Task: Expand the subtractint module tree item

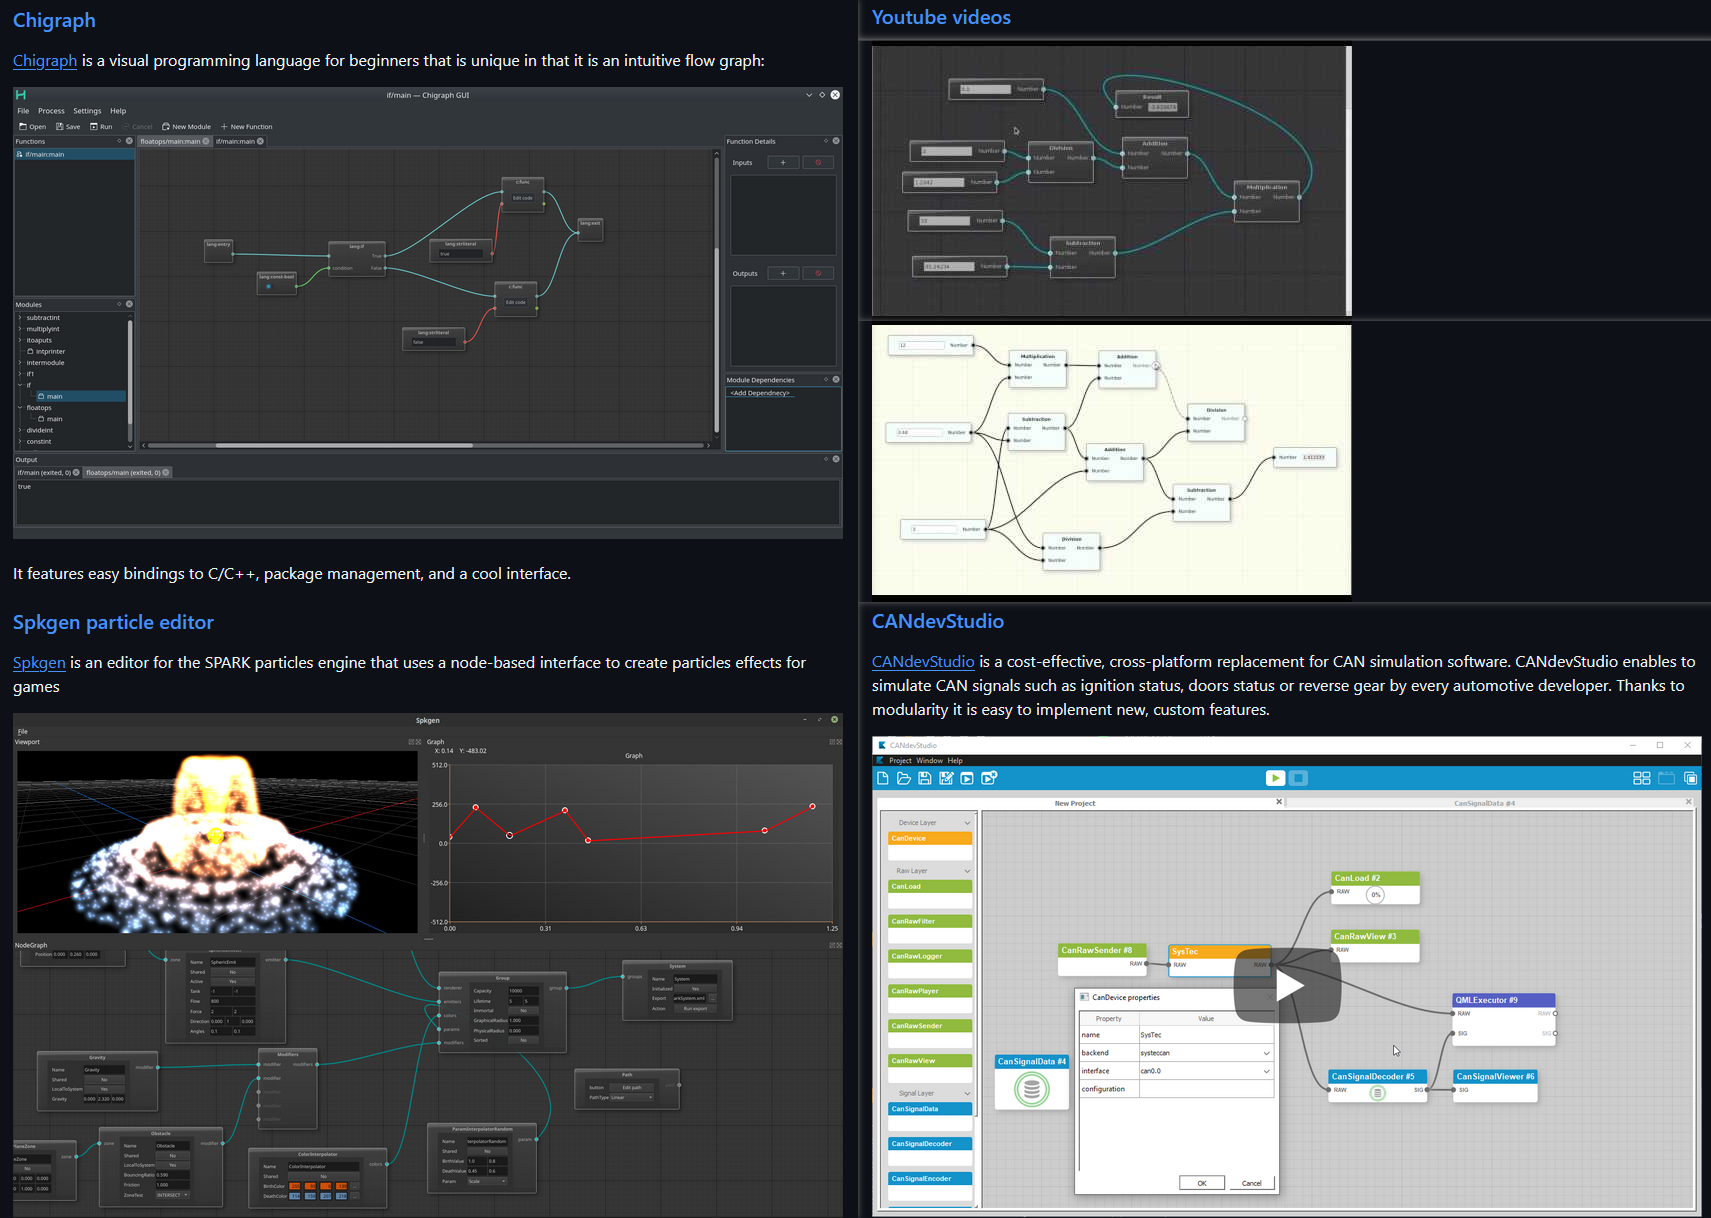Action: tap(19, 318)
